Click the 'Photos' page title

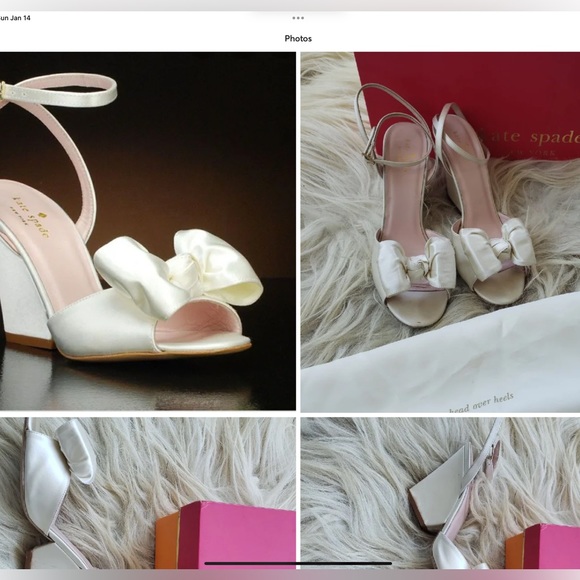[298, 38]
